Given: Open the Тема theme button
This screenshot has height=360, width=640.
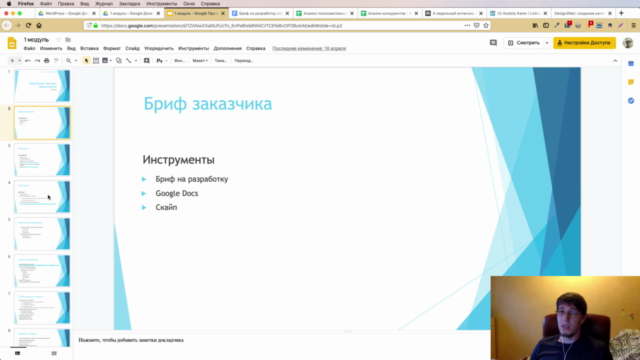Looking at the screenshot, I should click(221, 60).
